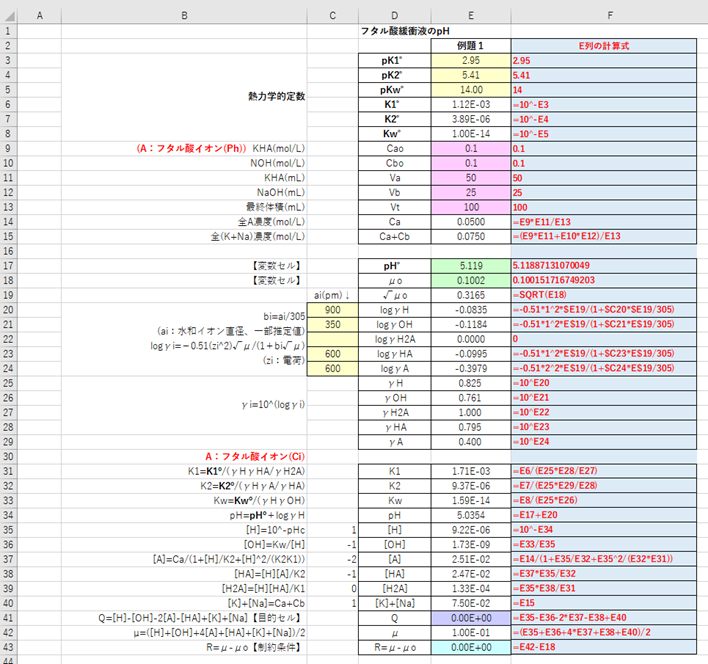This screenshot has width=708, height=664.
Task: Select row 17 header
Action: tap(8, 266)
